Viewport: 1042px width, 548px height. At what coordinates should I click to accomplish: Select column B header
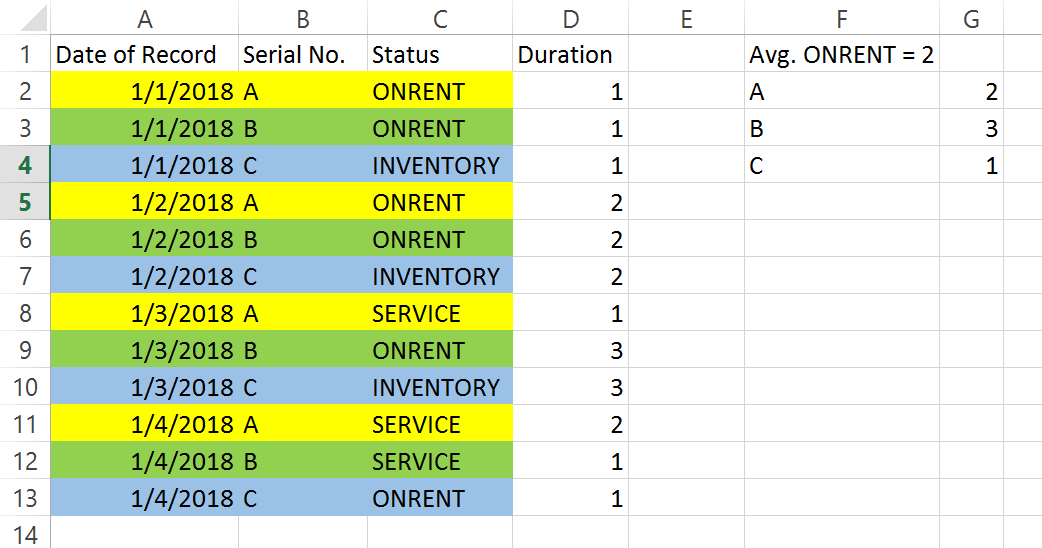tap(303, 18)
